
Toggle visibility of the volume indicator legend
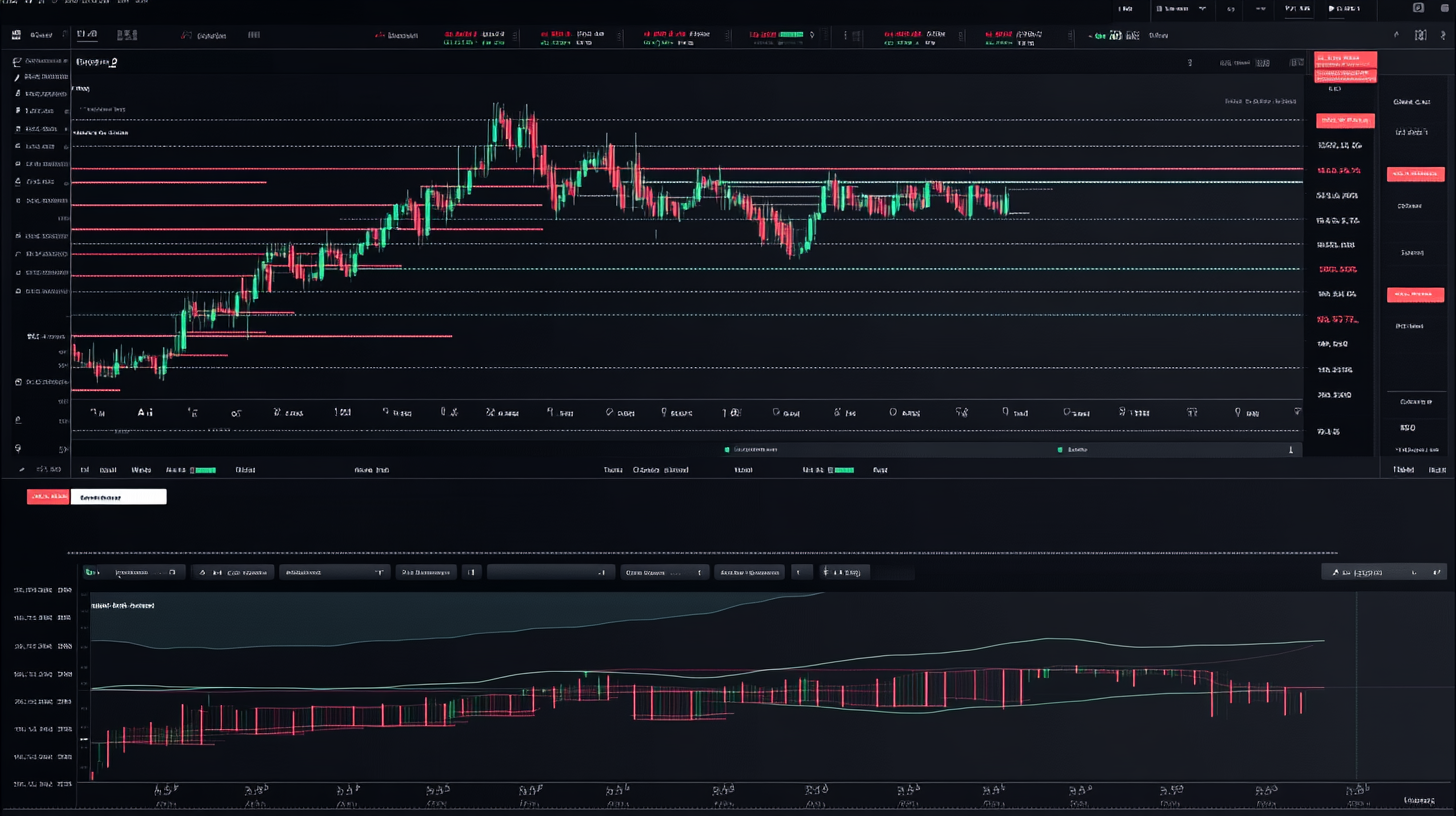728,449
